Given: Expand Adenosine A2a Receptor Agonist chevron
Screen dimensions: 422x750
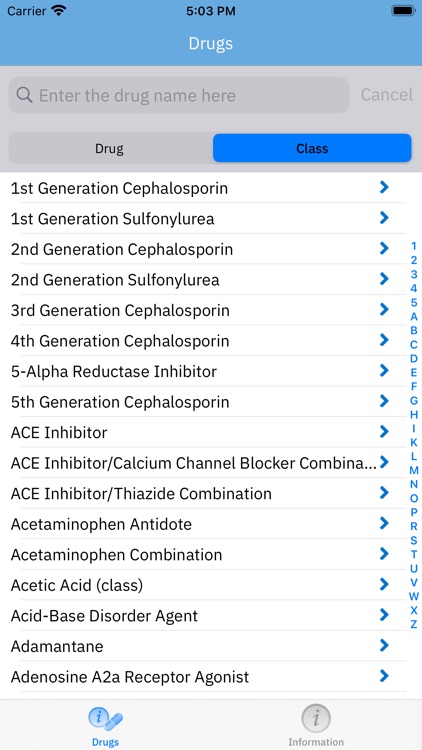Looking at the screenshot, I should pyautogui.click(x=384, y=676).
